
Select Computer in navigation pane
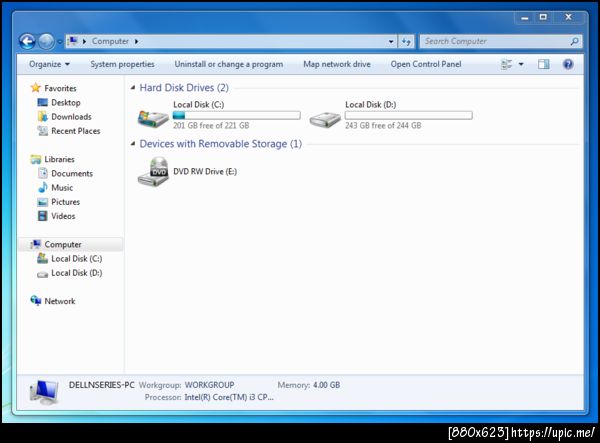click(63, 244)
